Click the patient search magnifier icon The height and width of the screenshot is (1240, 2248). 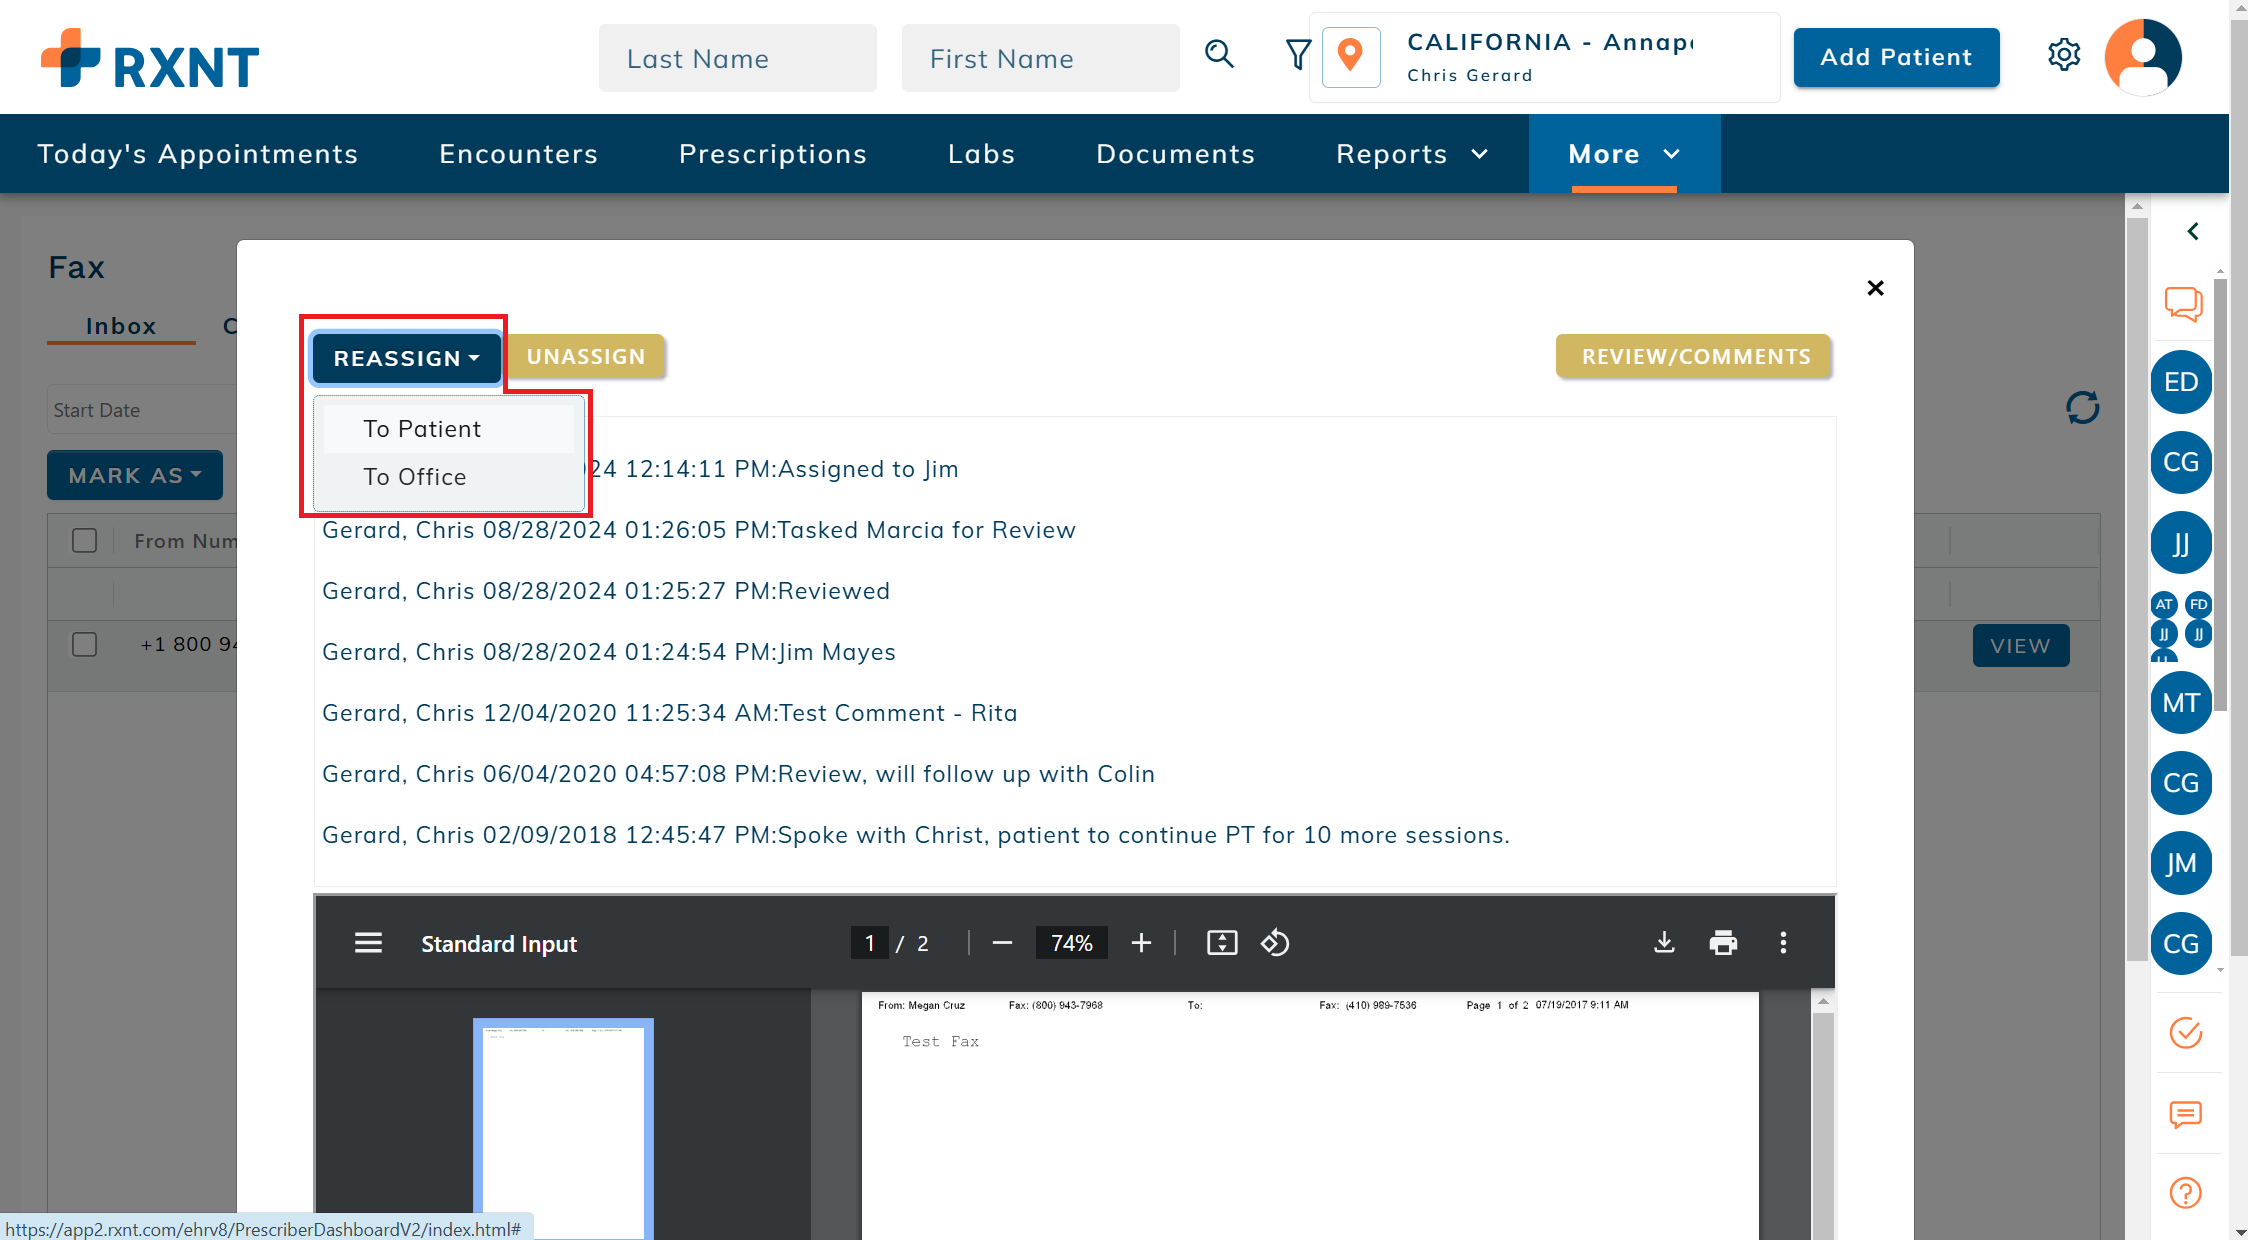tap(1219, 54)
